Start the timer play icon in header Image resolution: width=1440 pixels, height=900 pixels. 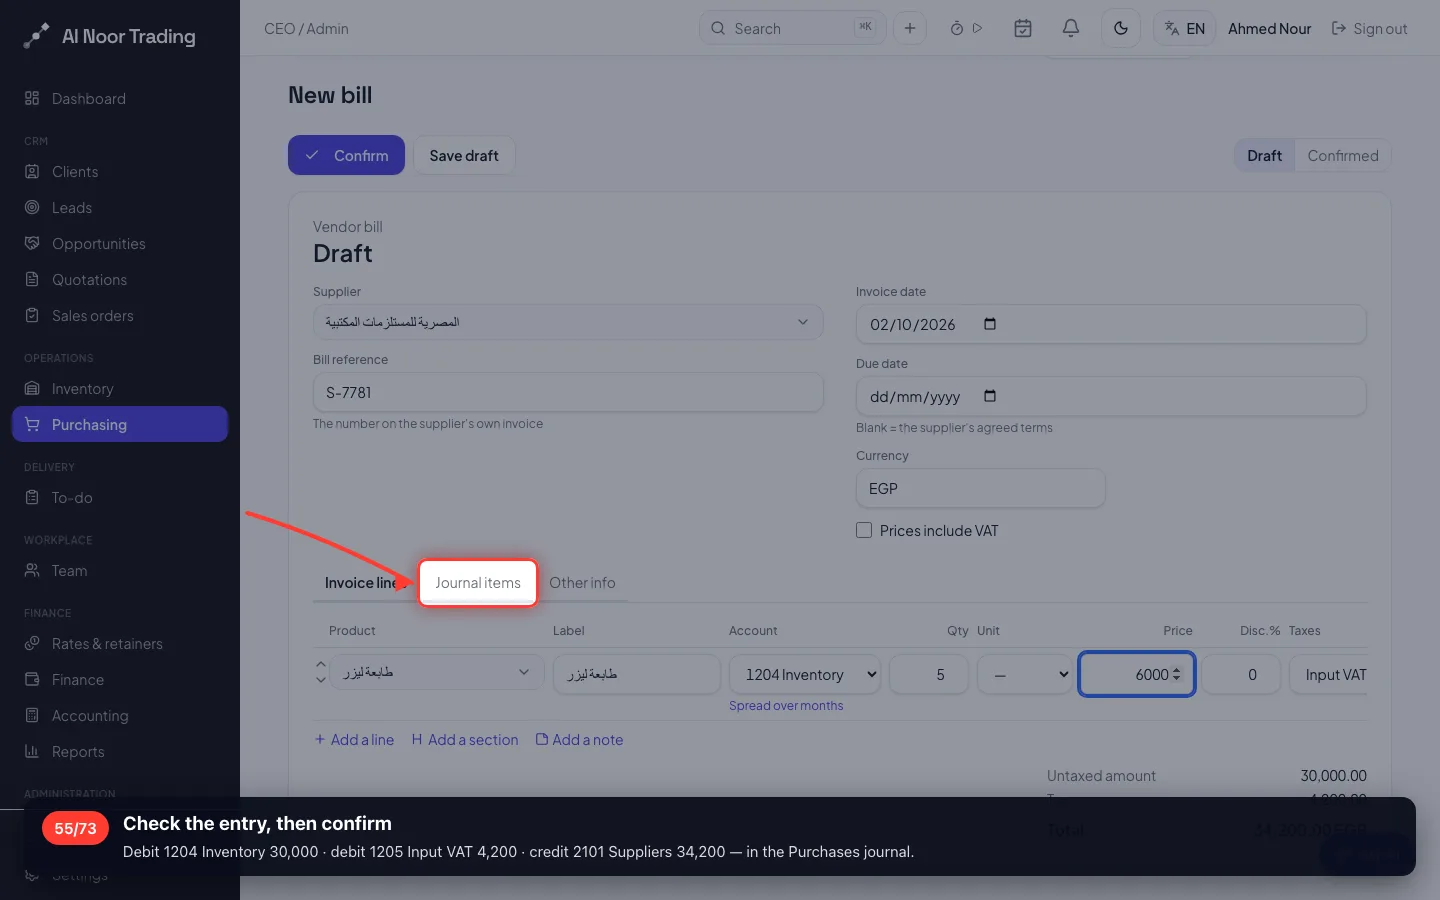pyautogui.click(x=978, y=28)
